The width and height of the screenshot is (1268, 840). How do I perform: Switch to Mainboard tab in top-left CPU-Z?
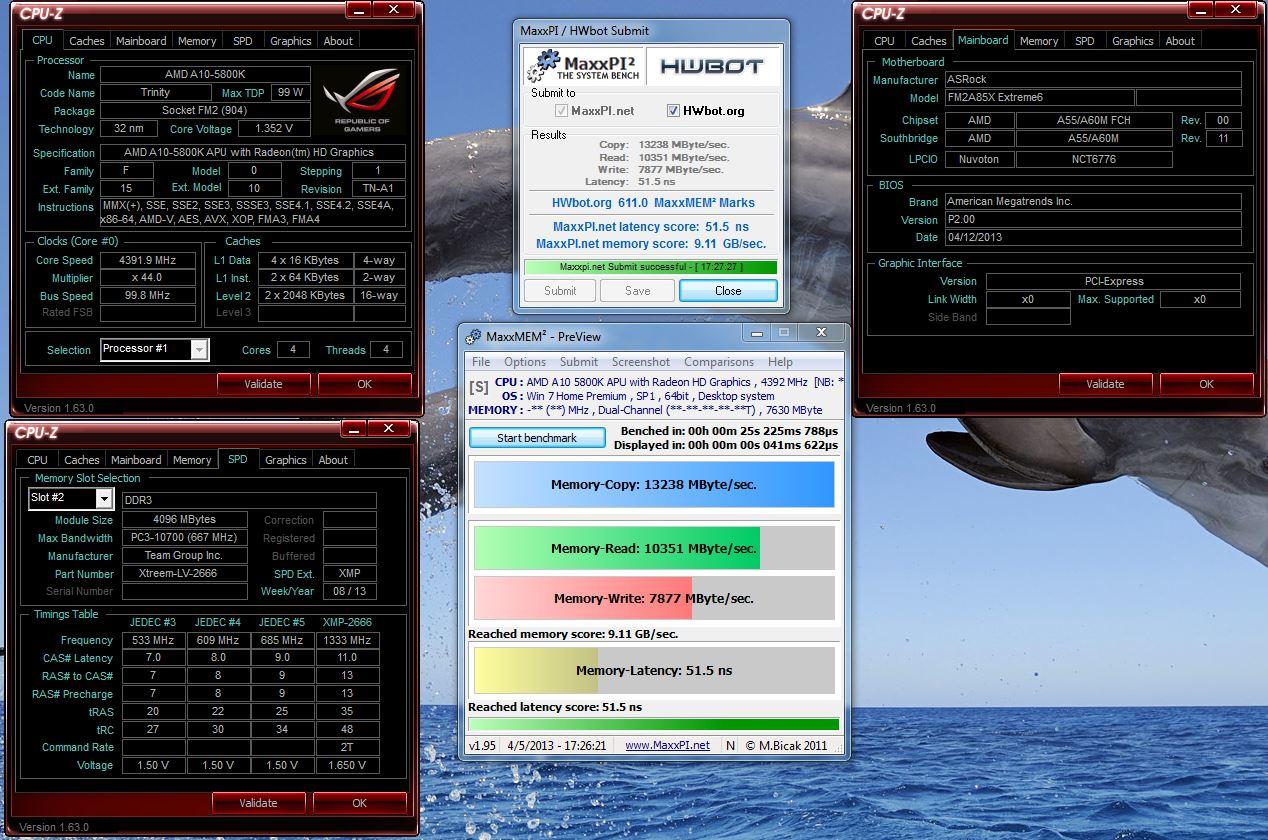point(141,41)
